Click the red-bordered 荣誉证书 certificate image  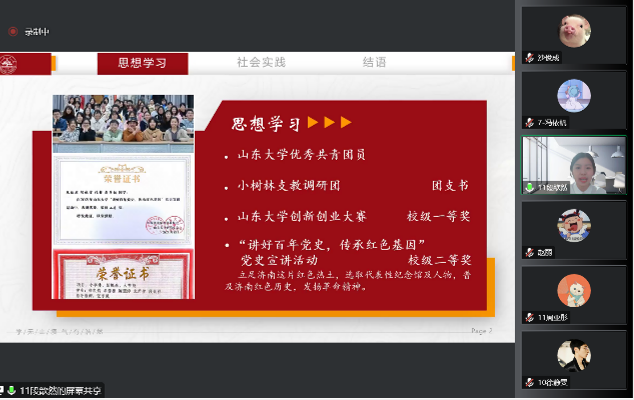[123, 275]
